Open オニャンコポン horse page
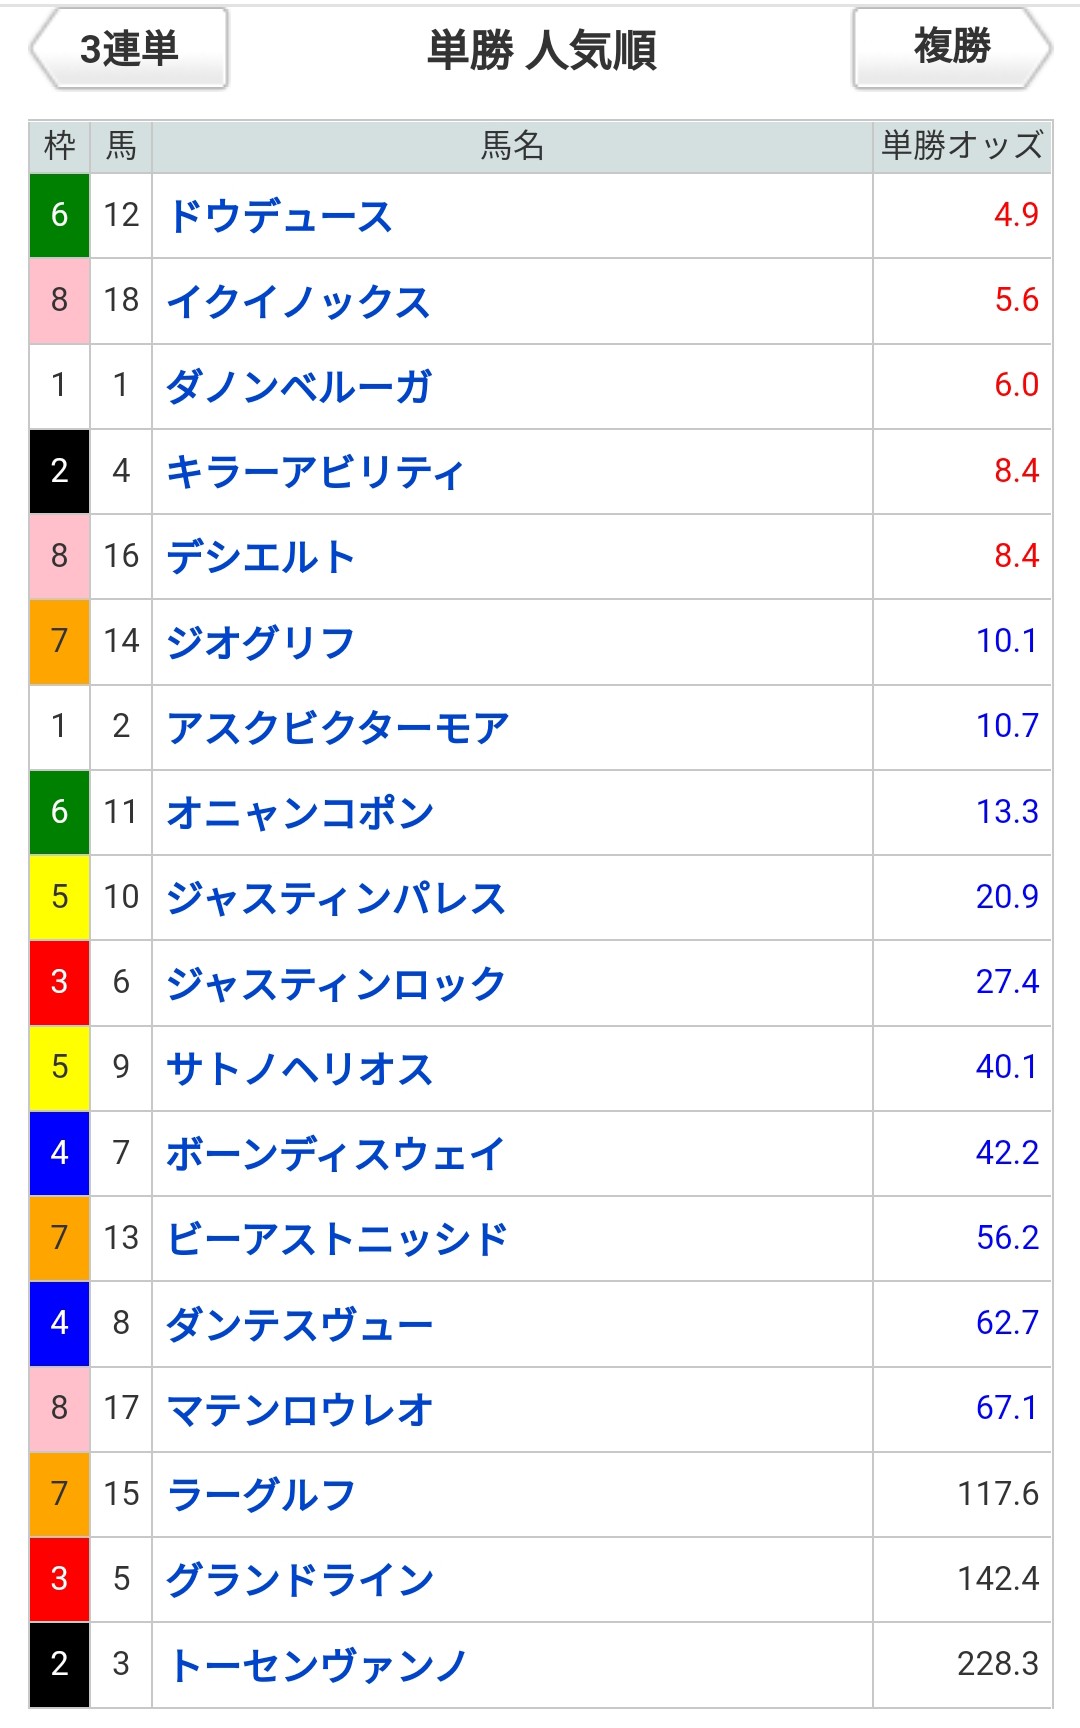 tap(300, 813)
